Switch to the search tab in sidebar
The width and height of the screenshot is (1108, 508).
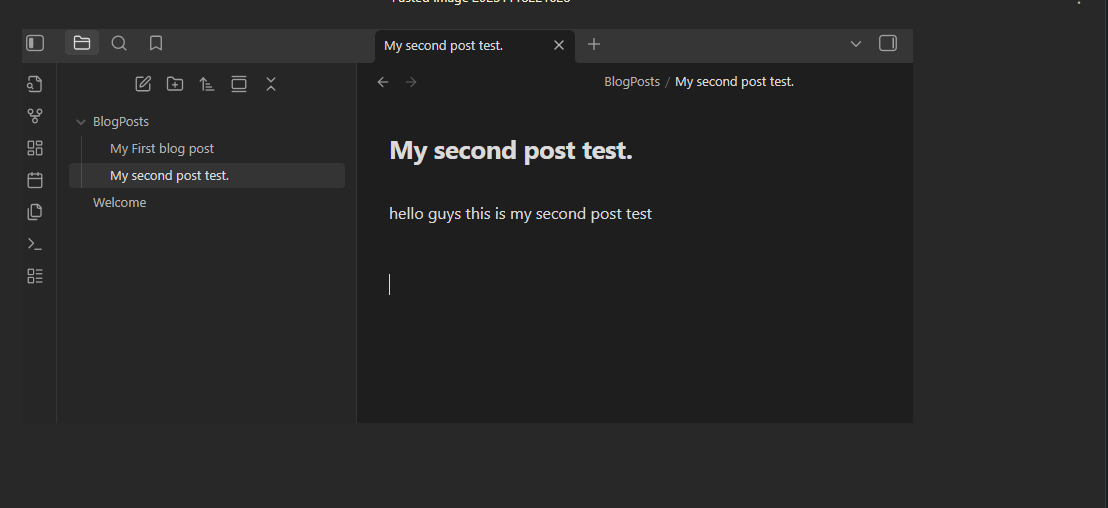pyautogui.click(x=119, y=43)
